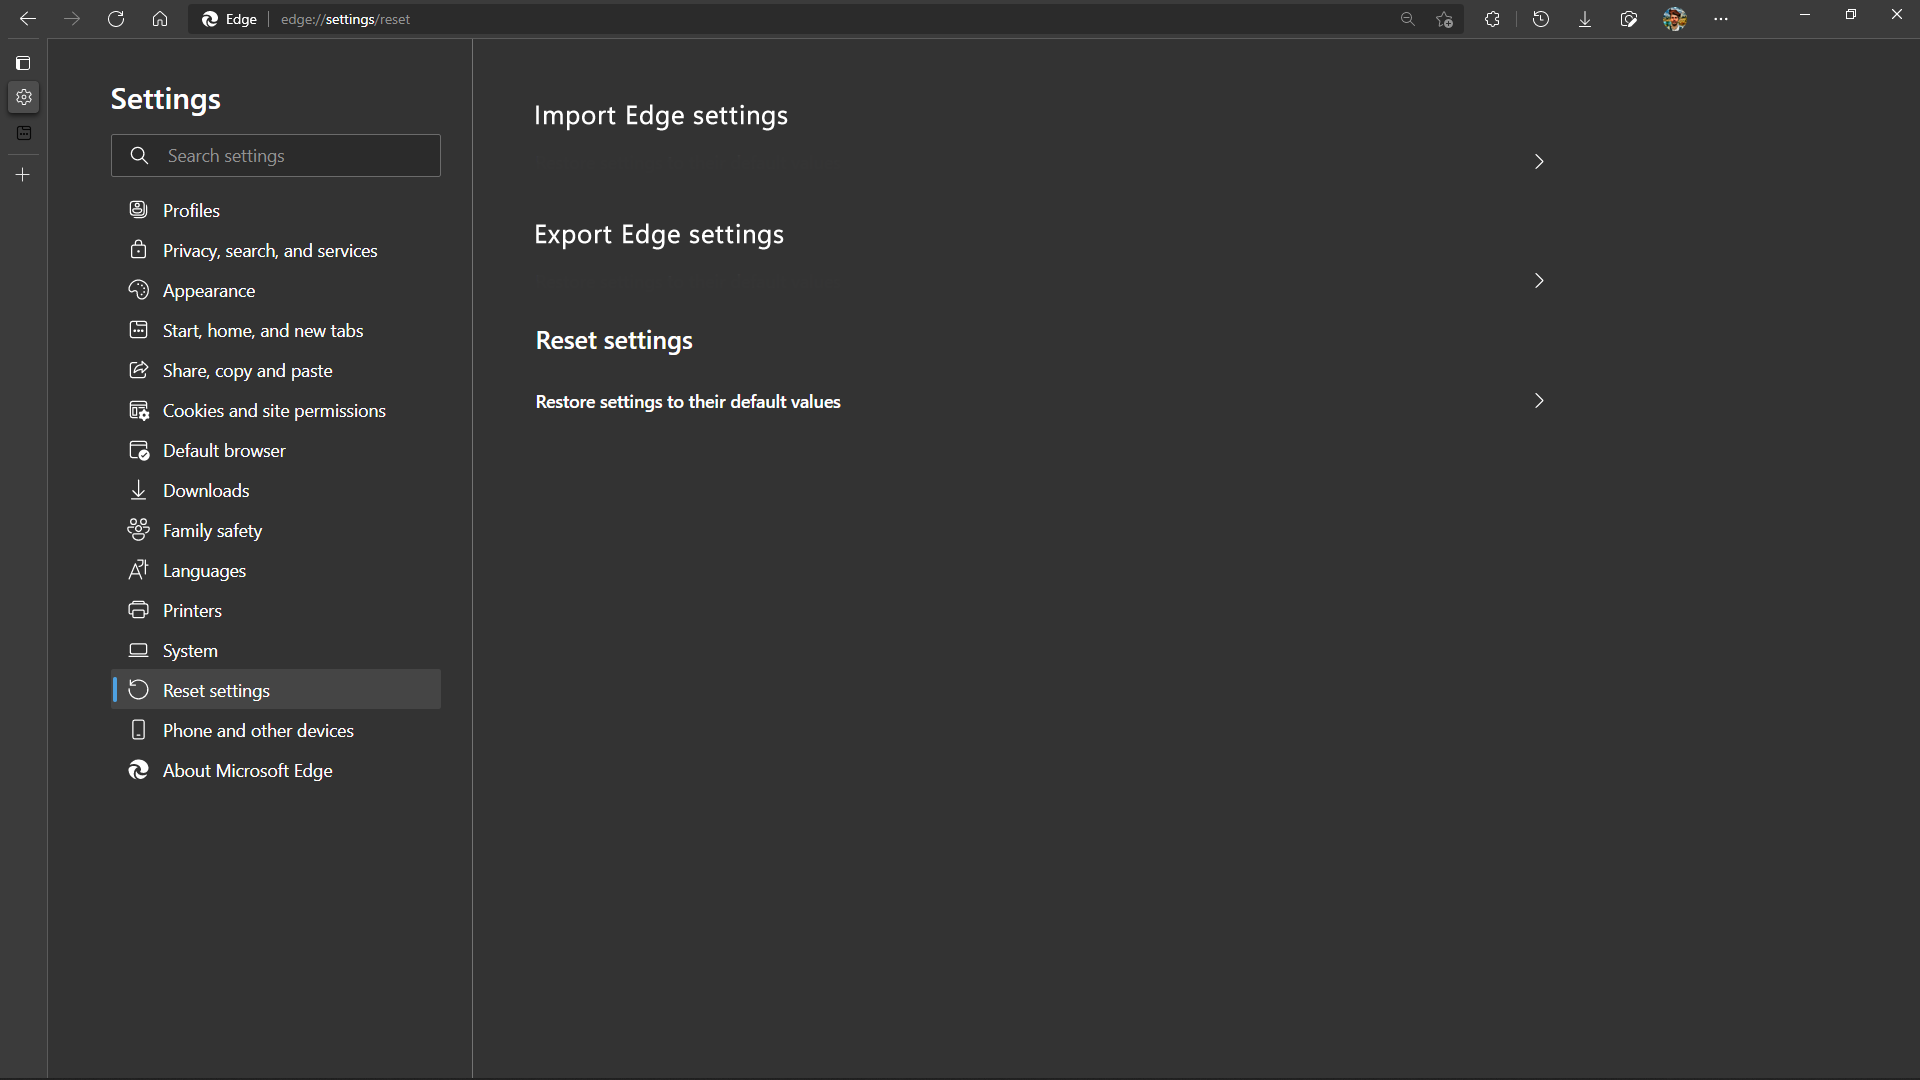Image resolution: width=1920 pixels, height=1080 pixels.
Task: Add a new tab with plus icon
Action: pos(23,174)
